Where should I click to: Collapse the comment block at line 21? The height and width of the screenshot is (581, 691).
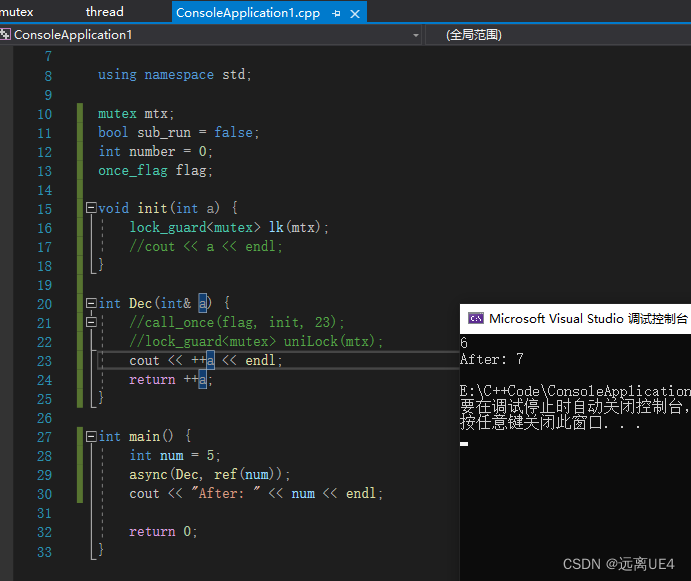pyautogui.click(x=91, y=322)
